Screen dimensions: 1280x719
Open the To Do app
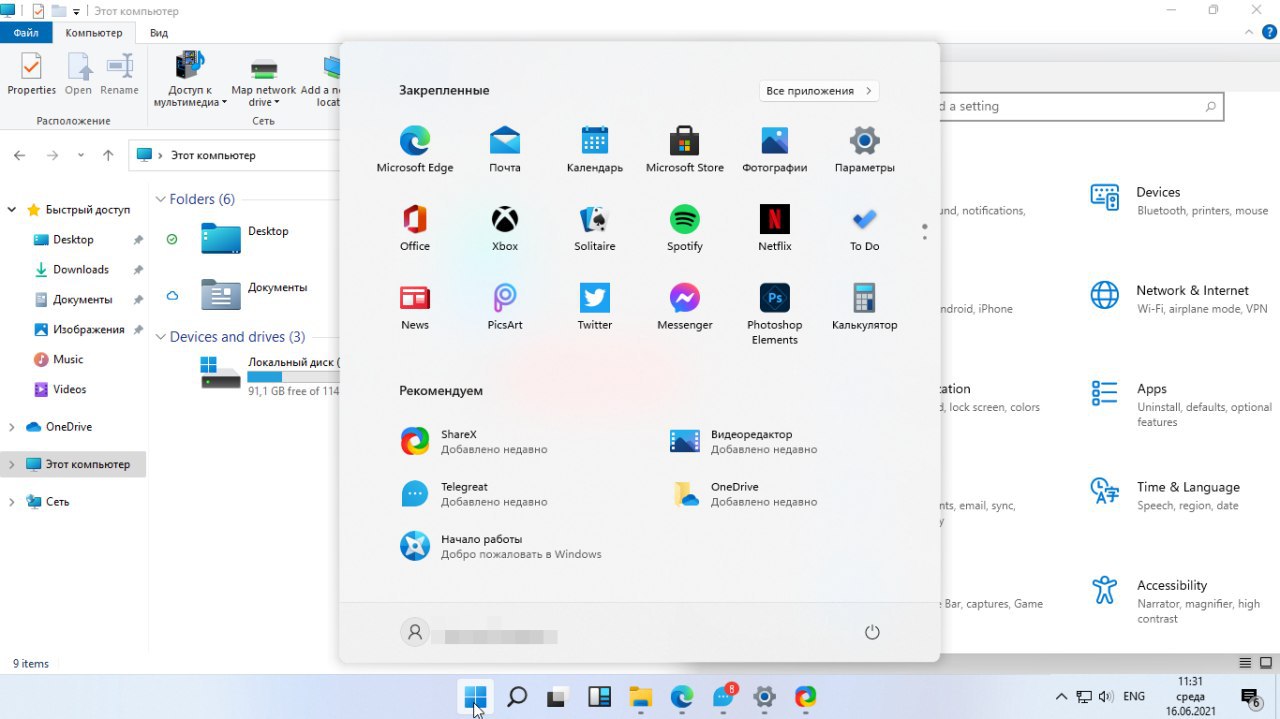pos(865,228)
